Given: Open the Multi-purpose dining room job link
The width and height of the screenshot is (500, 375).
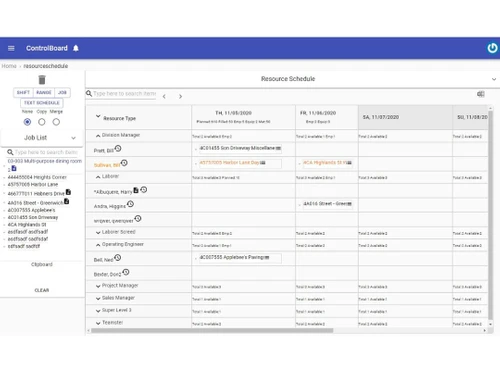Looking at the screenshot, I should click(45, 161).
